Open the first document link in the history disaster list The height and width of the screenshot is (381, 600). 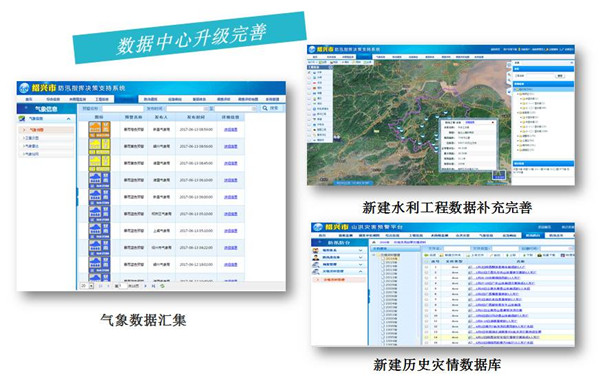pyautogui.click(x=500, y=267)
